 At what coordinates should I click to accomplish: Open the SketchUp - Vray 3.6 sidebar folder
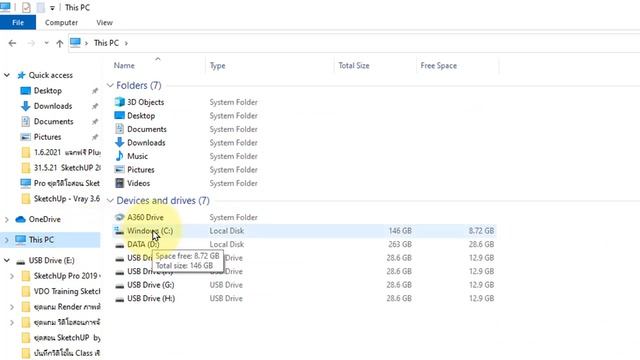click(67, 199)
